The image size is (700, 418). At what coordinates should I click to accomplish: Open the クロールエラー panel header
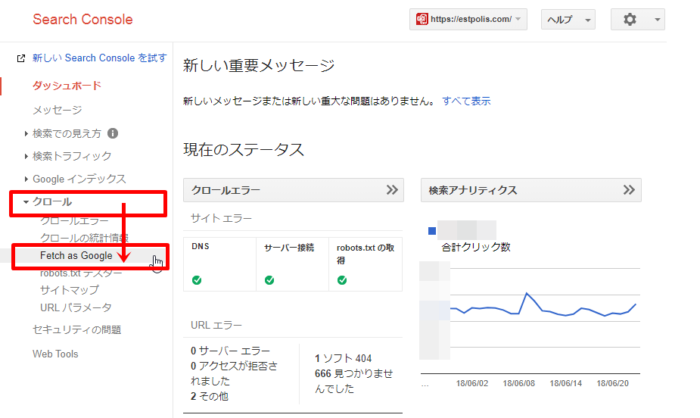(x=293, y=190)
